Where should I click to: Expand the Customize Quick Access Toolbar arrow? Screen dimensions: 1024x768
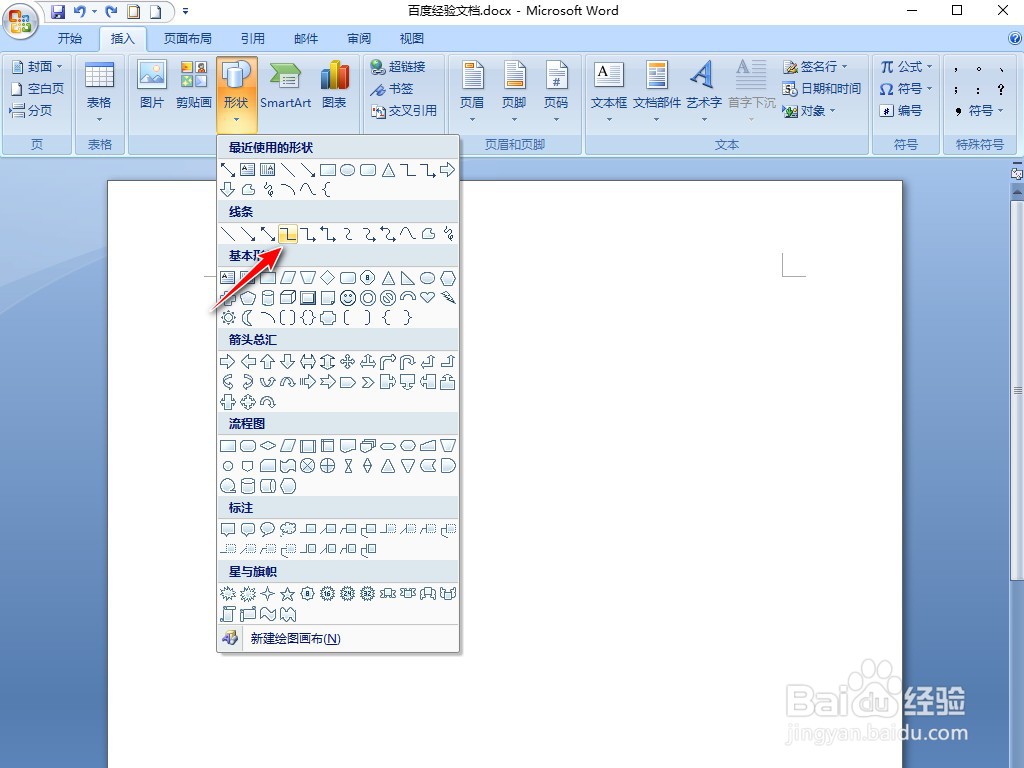(185, 11)
